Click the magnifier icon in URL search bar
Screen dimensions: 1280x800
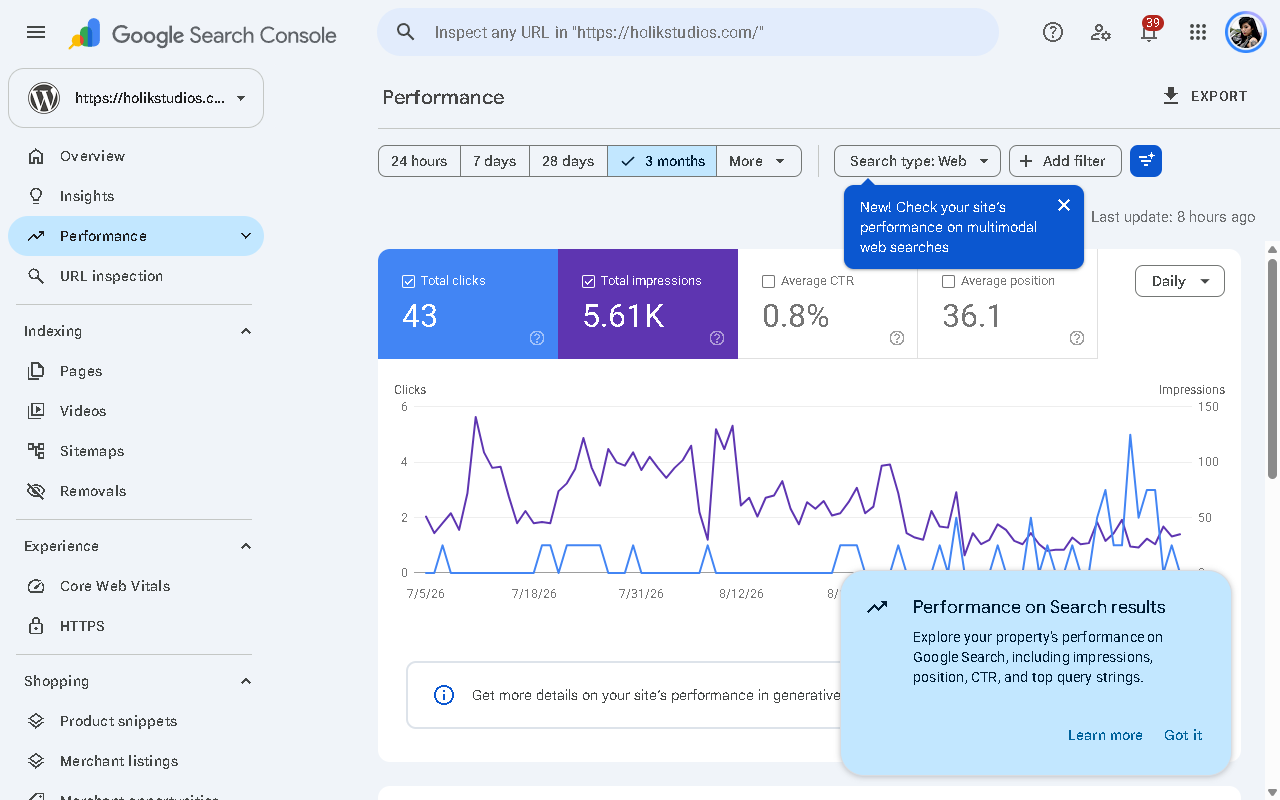[x=406, y=32]
